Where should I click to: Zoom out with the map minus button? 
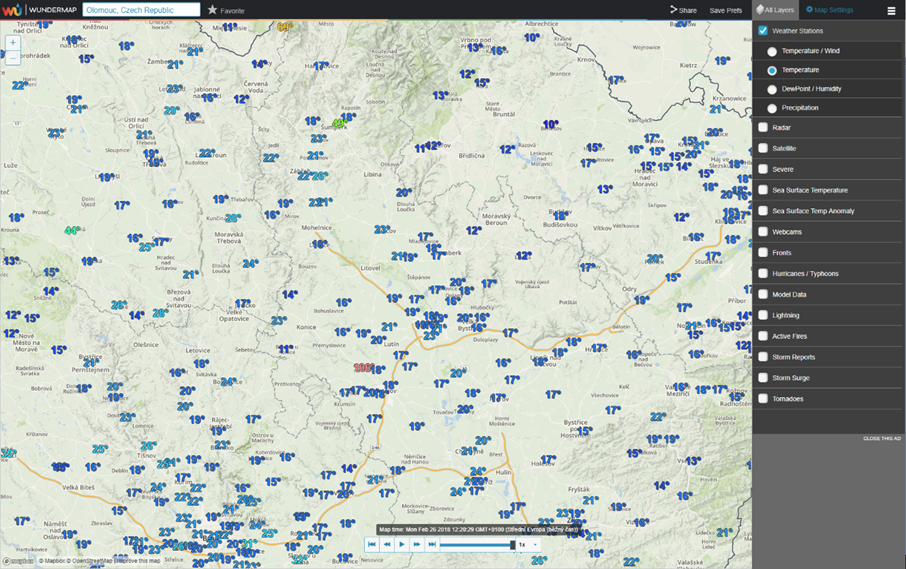pyautogui.click(x=13, y=59)
